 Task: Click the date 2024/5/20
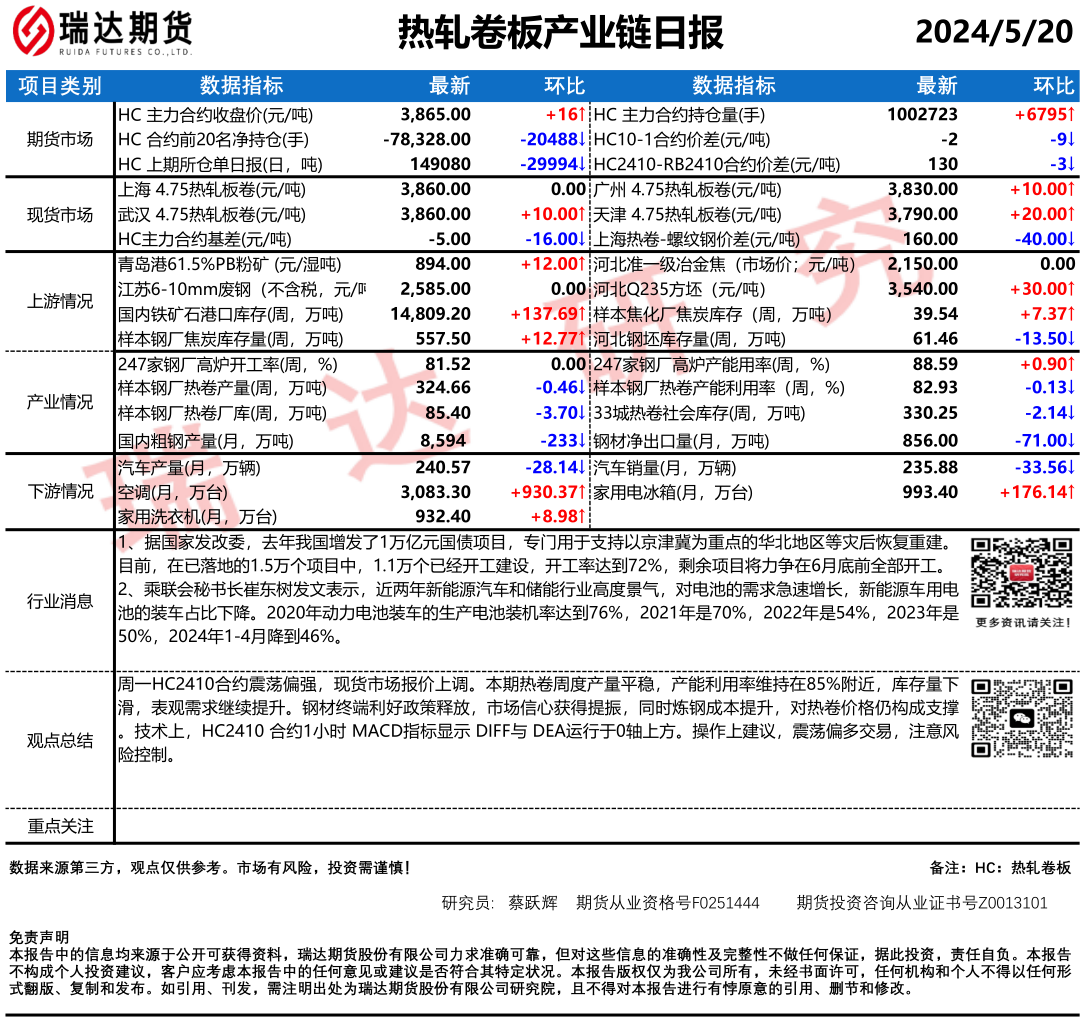coord(994,31)
